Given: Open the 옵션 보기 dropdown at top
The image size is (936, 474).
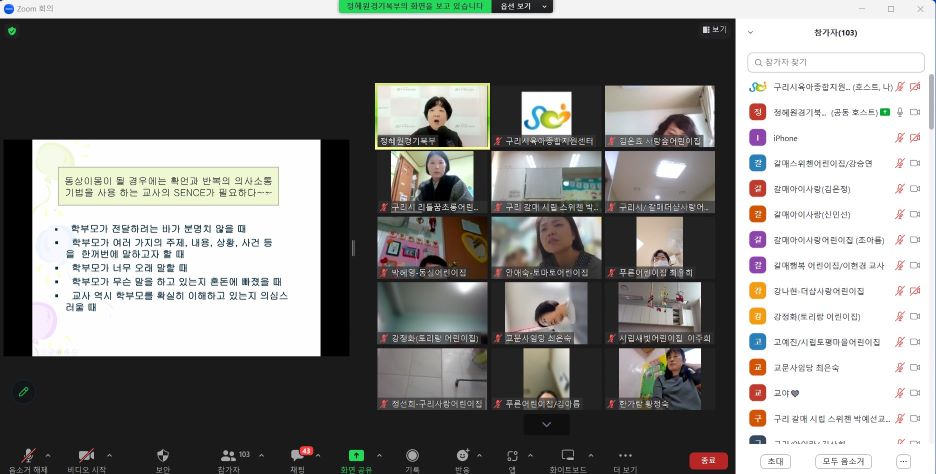Looking at the screenshot, I should (523, 7).
